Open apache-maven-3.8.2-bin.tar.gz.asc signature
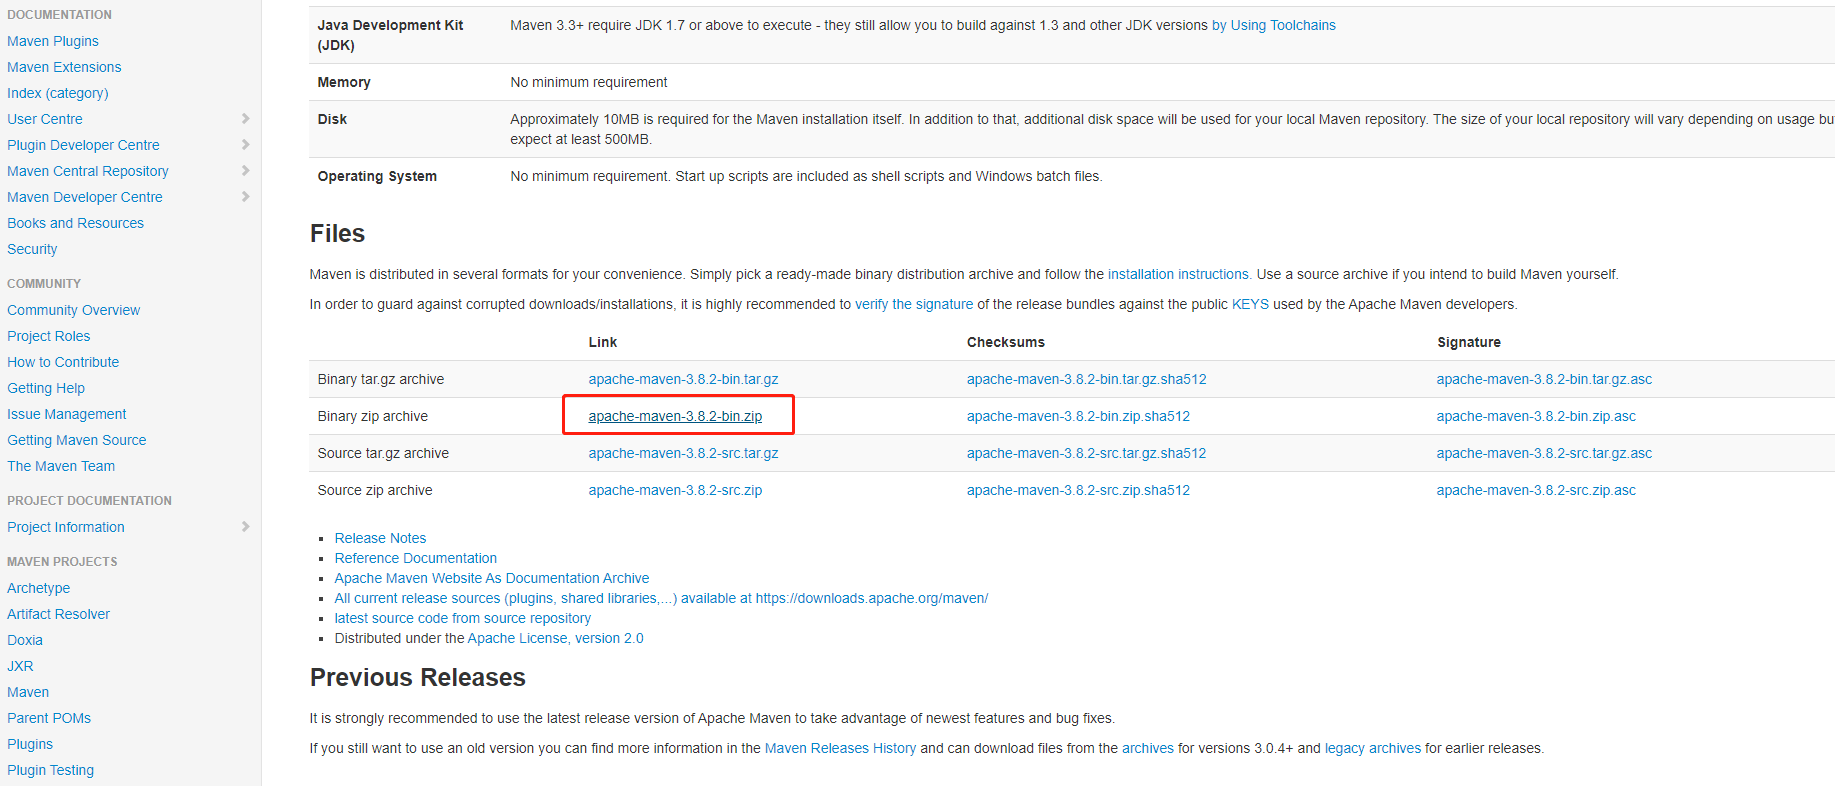The height and width of the screenshot is (786, 1835). 1544,379
